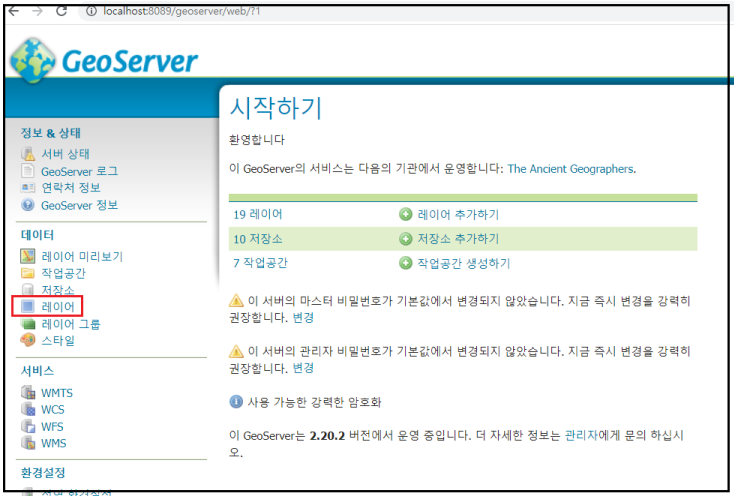
Task: Go back with the browser back arrow
Action: (x=14, y=10)
